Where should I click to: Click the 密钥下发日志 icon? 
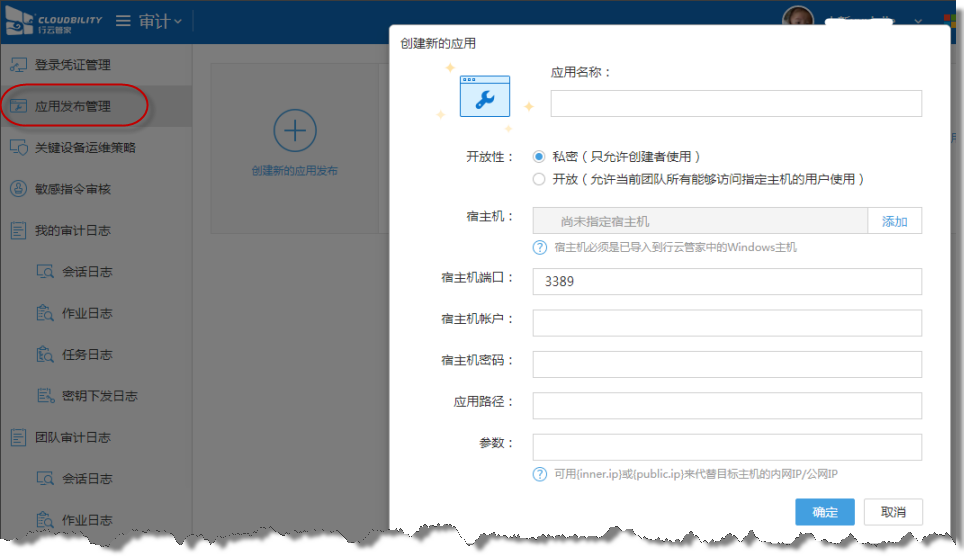45,395
